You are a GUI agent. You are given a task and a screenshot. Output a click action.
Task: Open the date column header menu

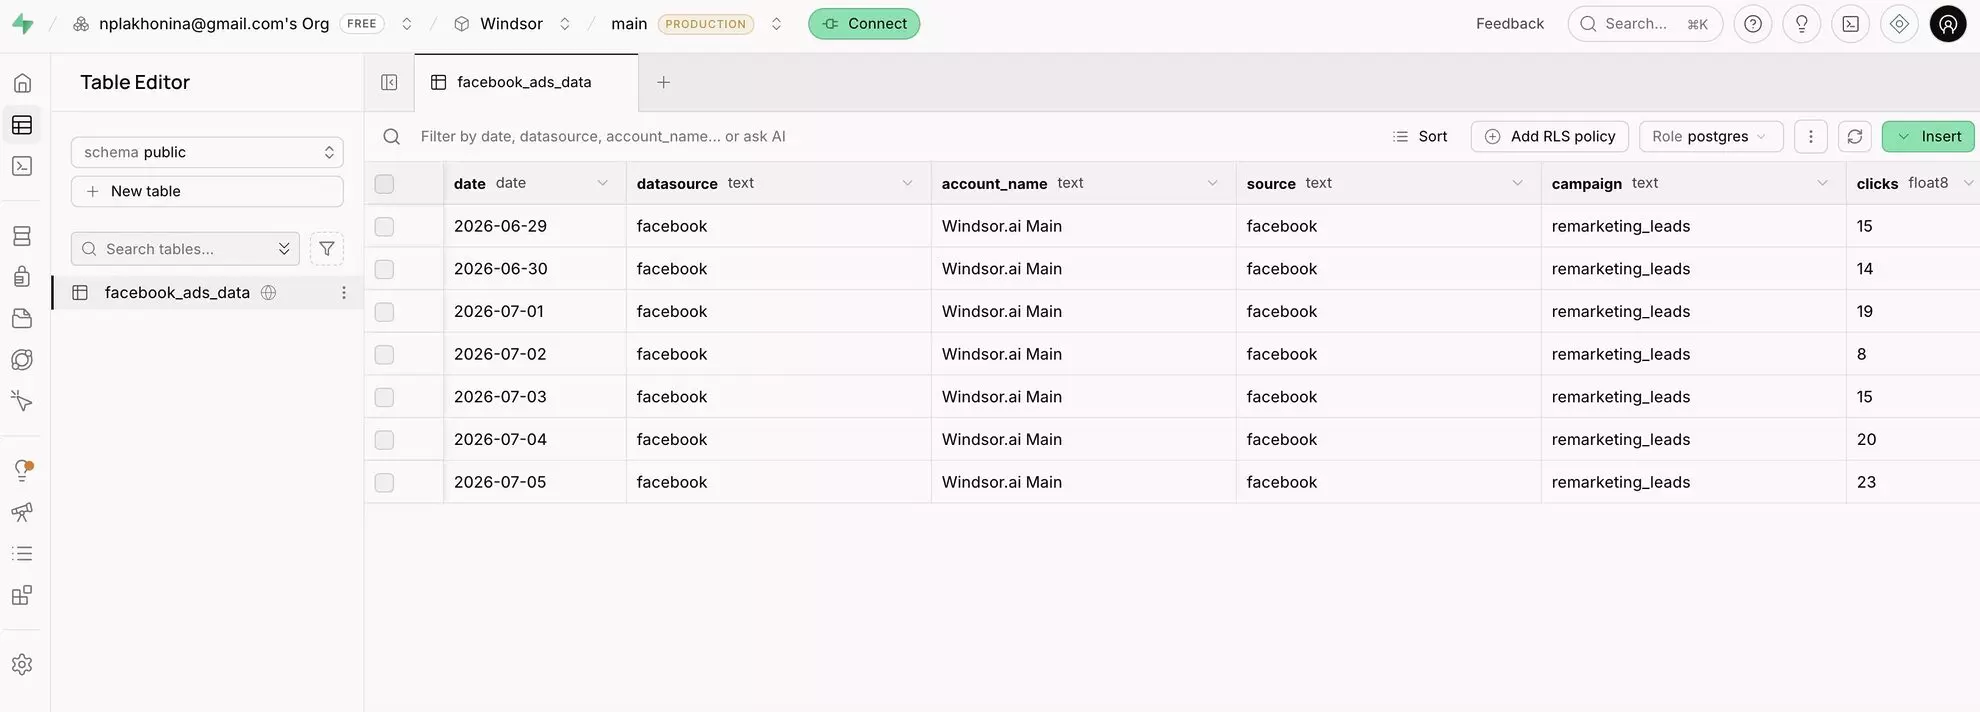coord(602,183)
